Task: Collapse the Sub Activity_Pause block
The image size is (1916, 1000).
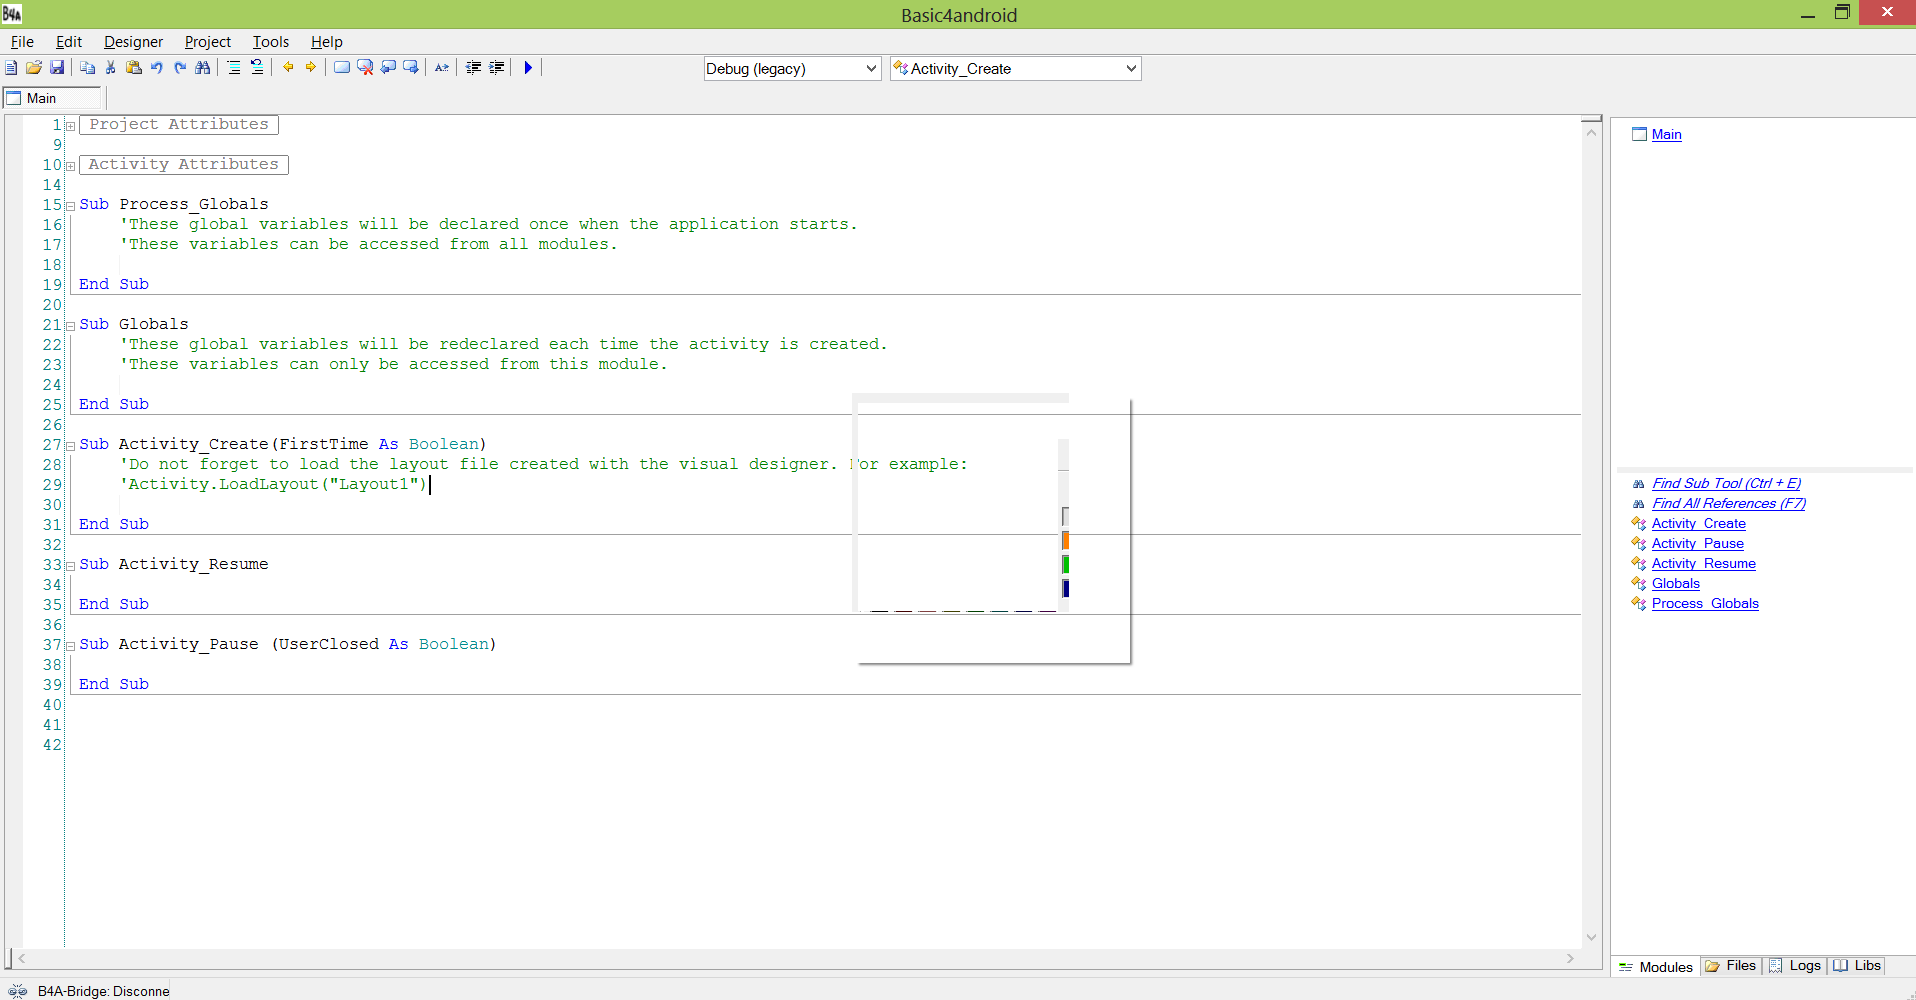Action: [70, 646]
